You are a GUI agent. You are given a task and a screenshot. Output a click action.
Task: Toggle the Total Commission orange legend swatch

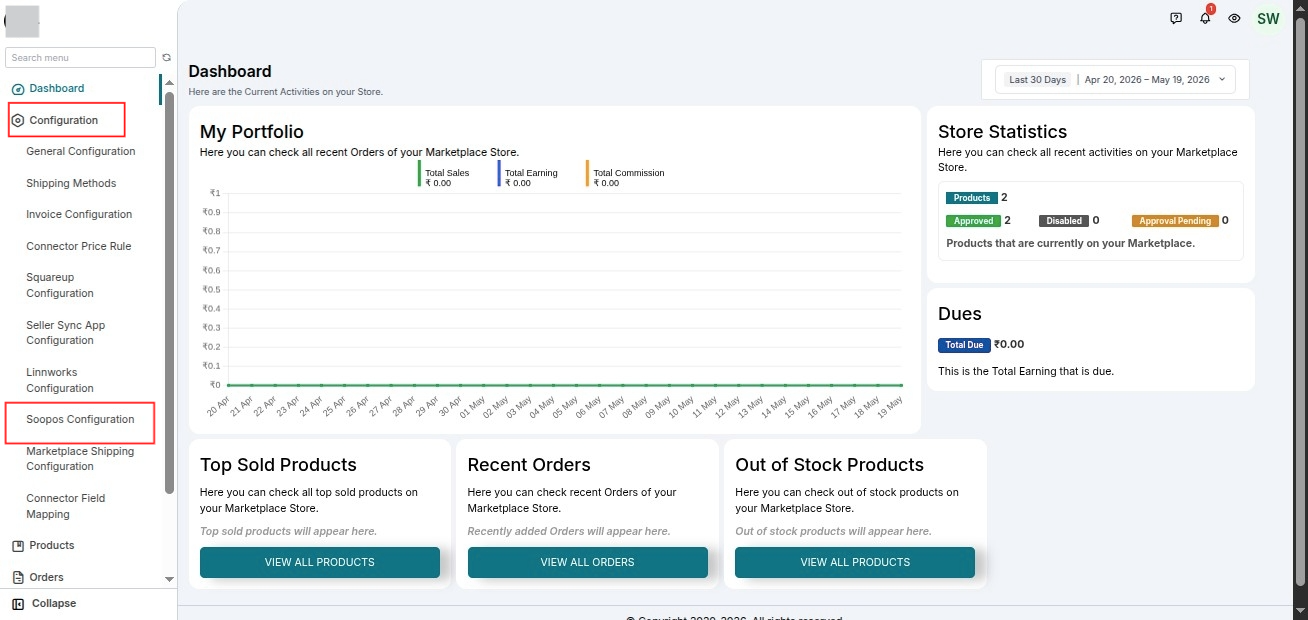point(588,174)
